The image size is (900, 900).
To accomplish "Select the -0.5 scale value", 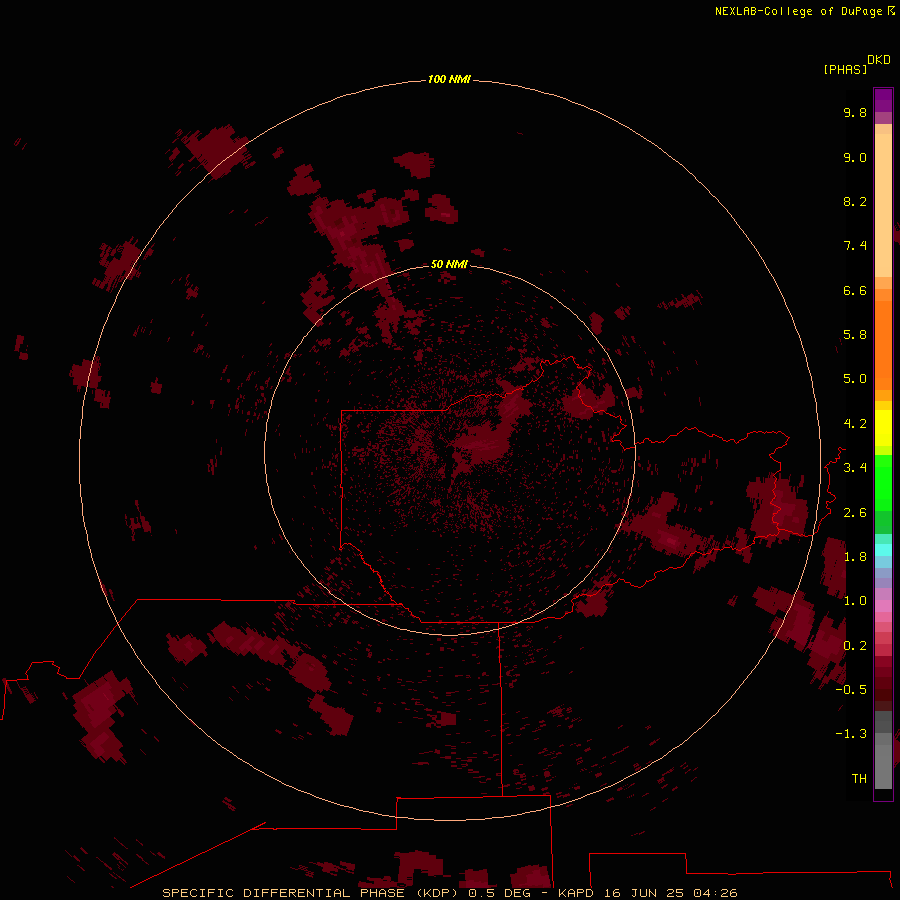I will coord(851,690).
